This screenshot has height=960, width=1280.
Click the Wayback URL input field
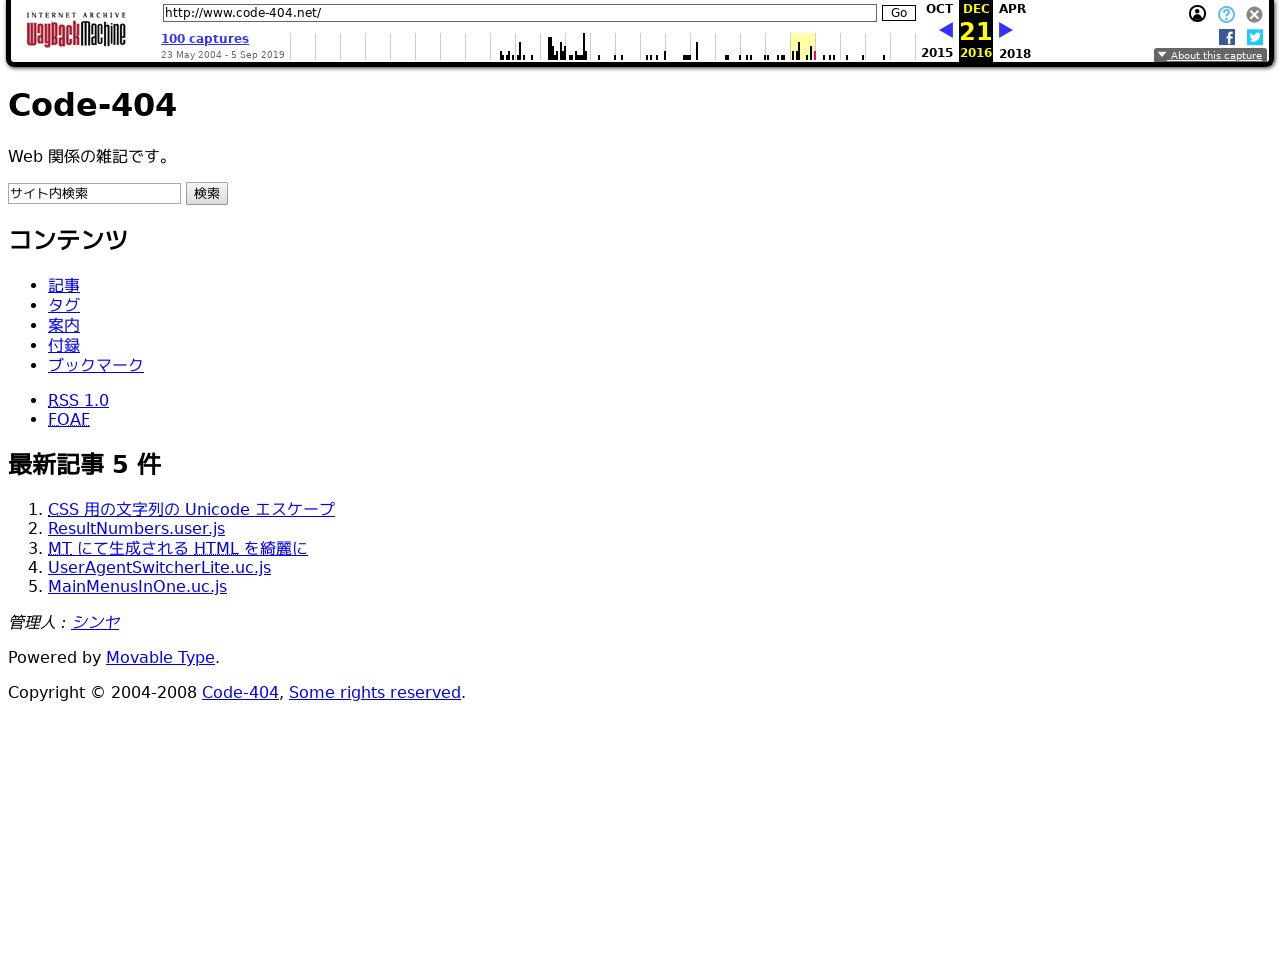pos(519,13)
